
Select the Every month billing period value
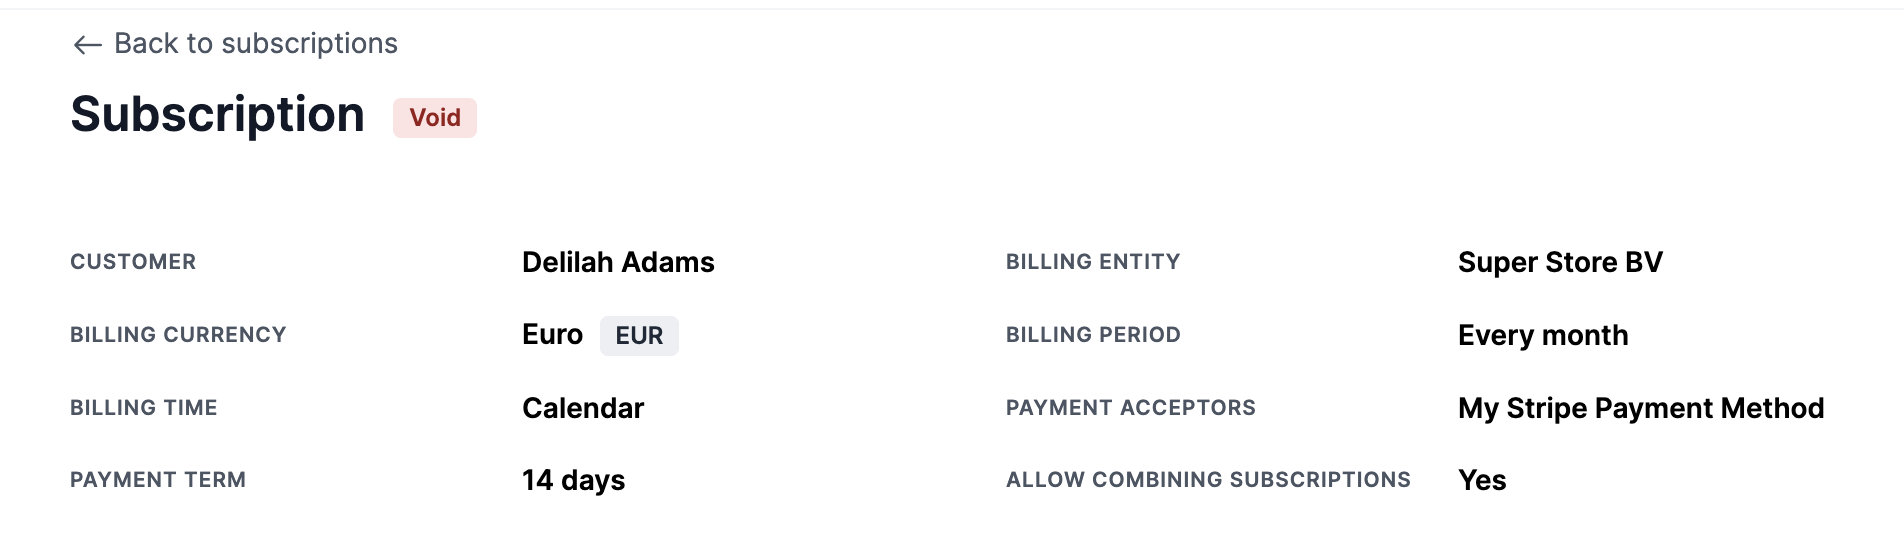coord(1543,335)
